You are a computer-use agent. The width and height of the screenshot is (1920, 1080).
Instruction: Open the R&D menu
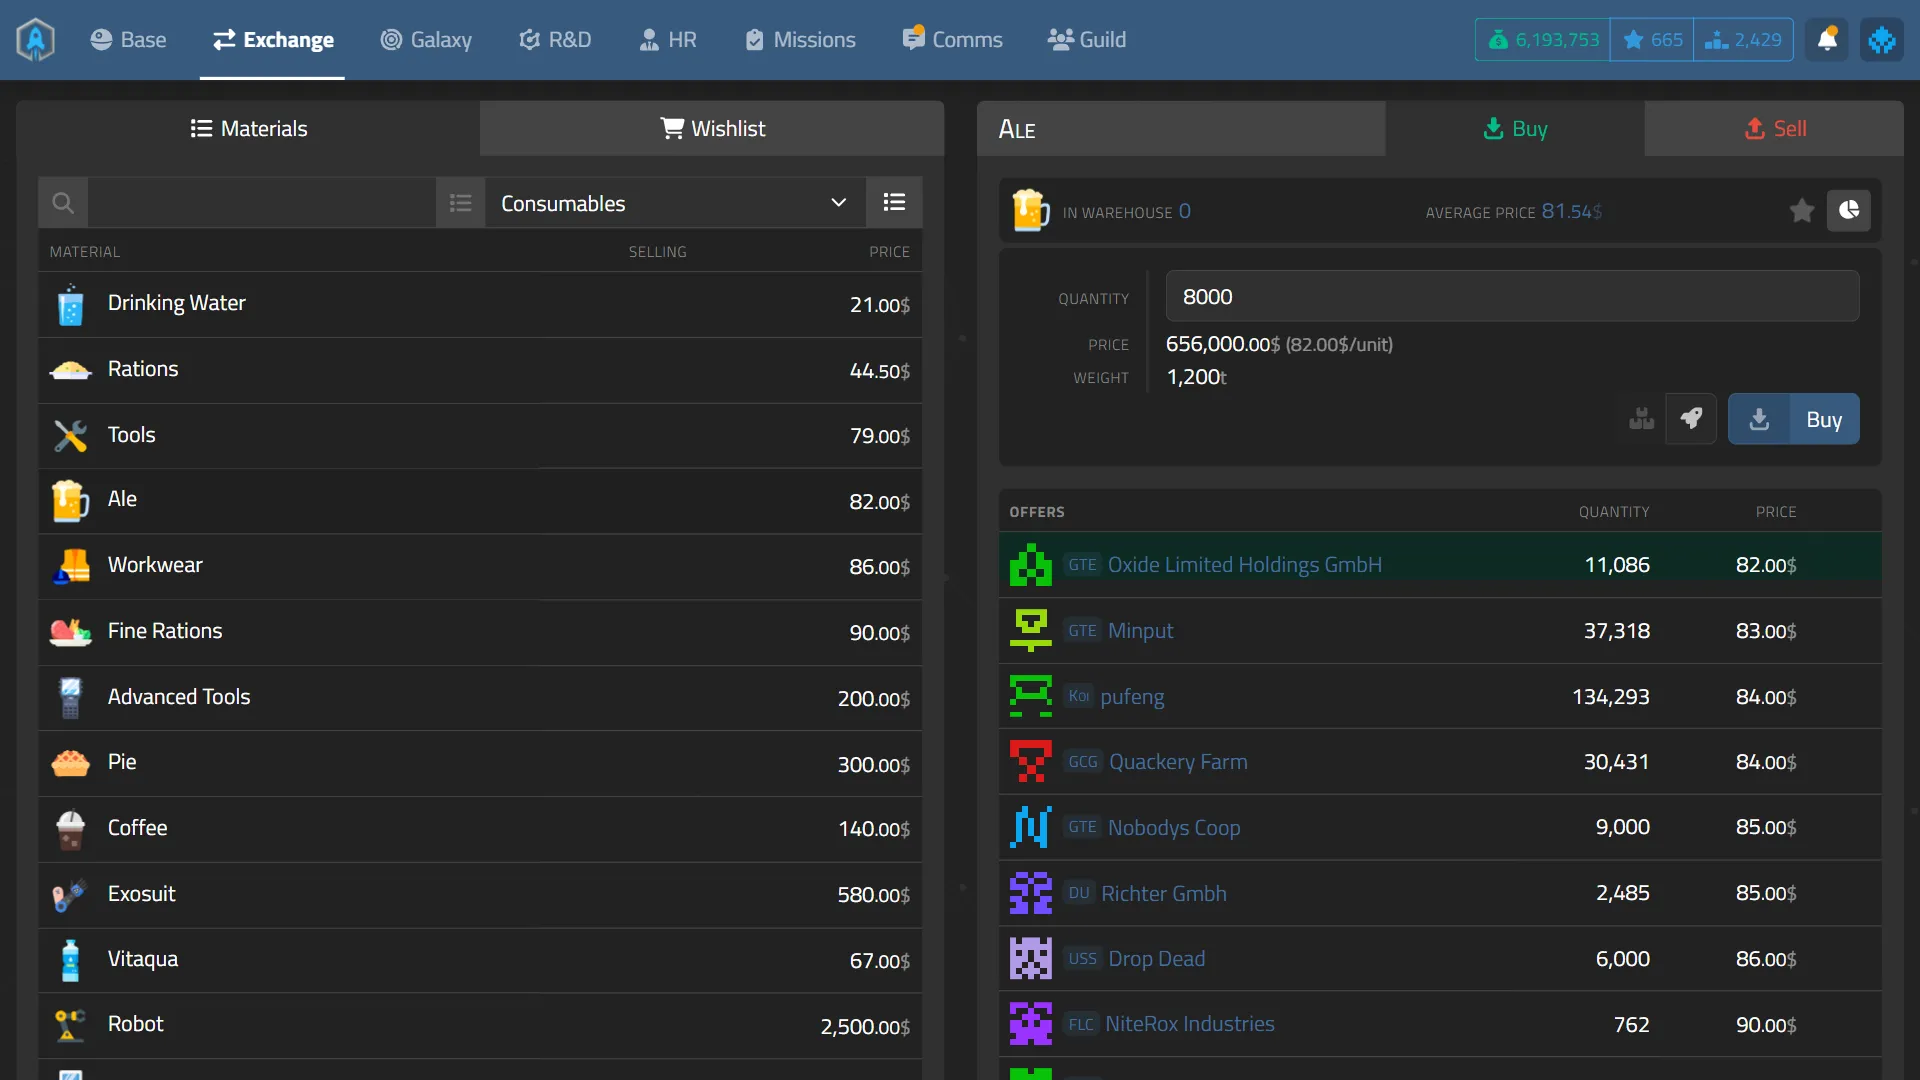pyautogui.click(x=555, y=40)
